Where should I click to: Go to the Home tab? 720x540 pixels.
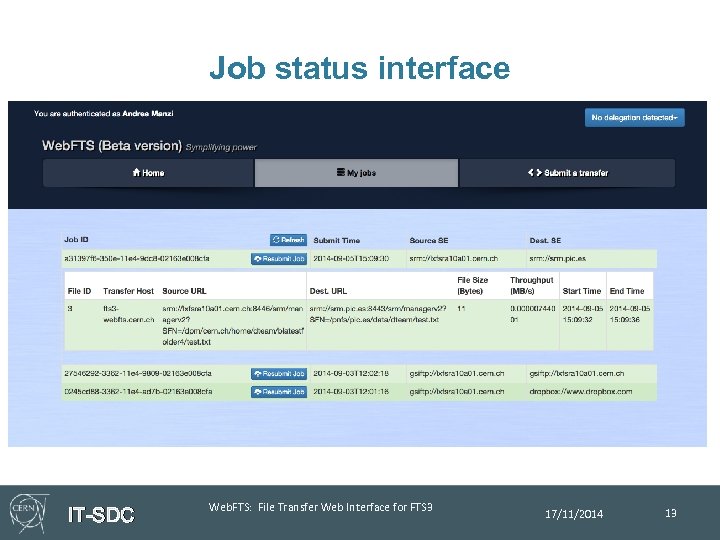(x=148, y=173)
